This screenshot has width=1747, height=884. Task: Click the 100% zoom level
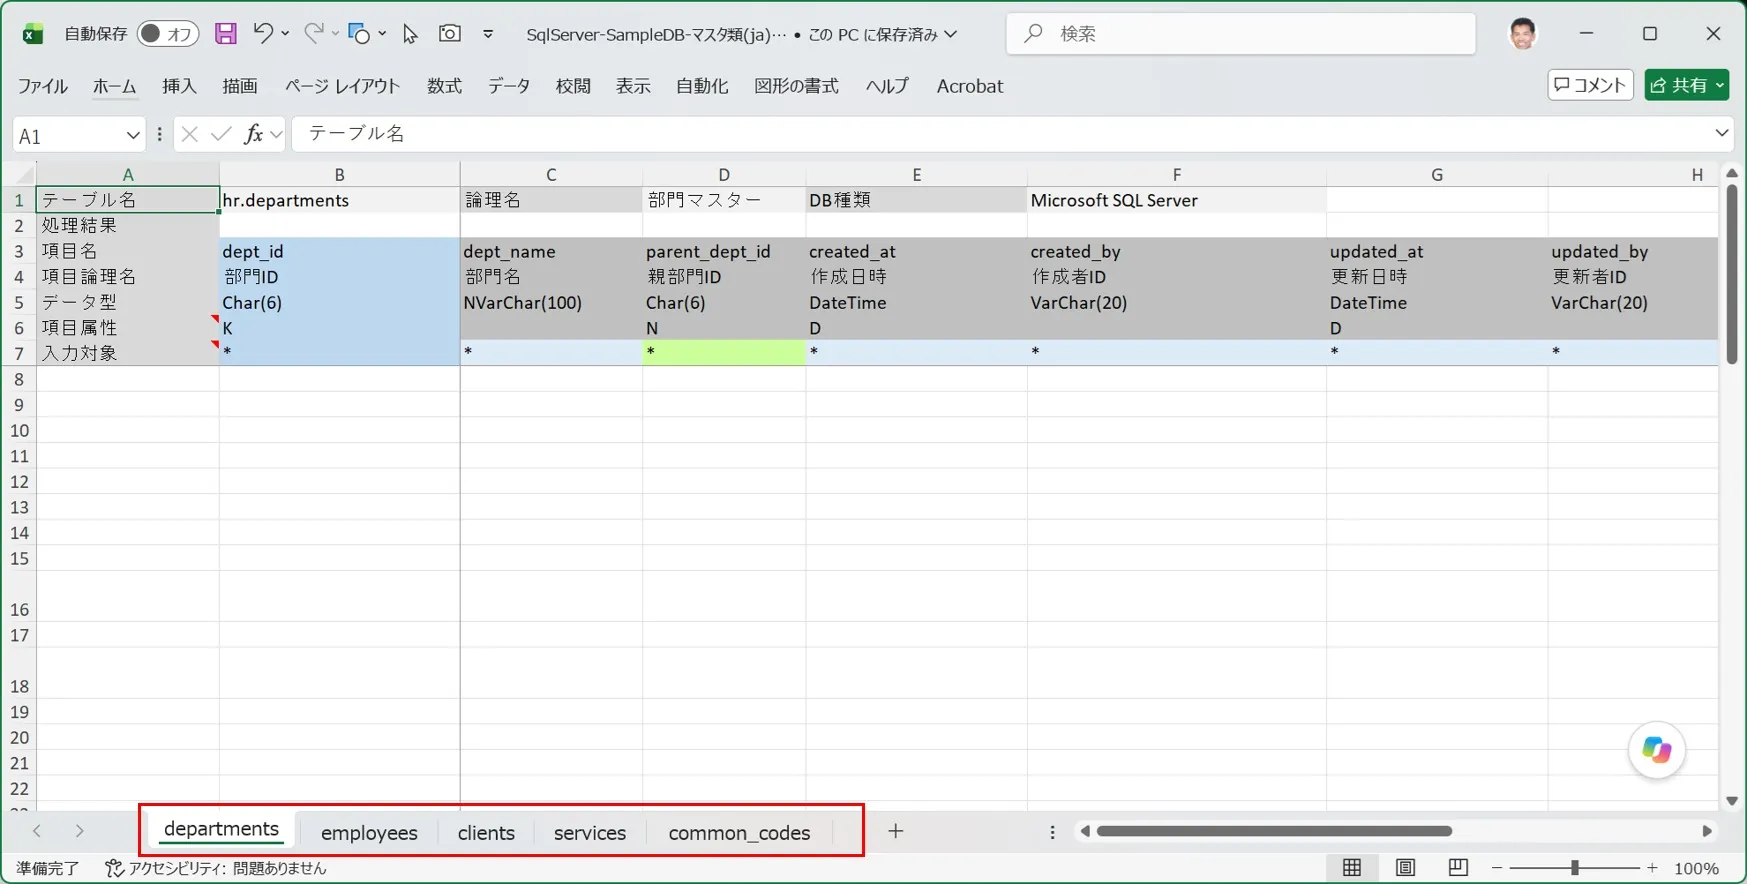point(1696,868)
